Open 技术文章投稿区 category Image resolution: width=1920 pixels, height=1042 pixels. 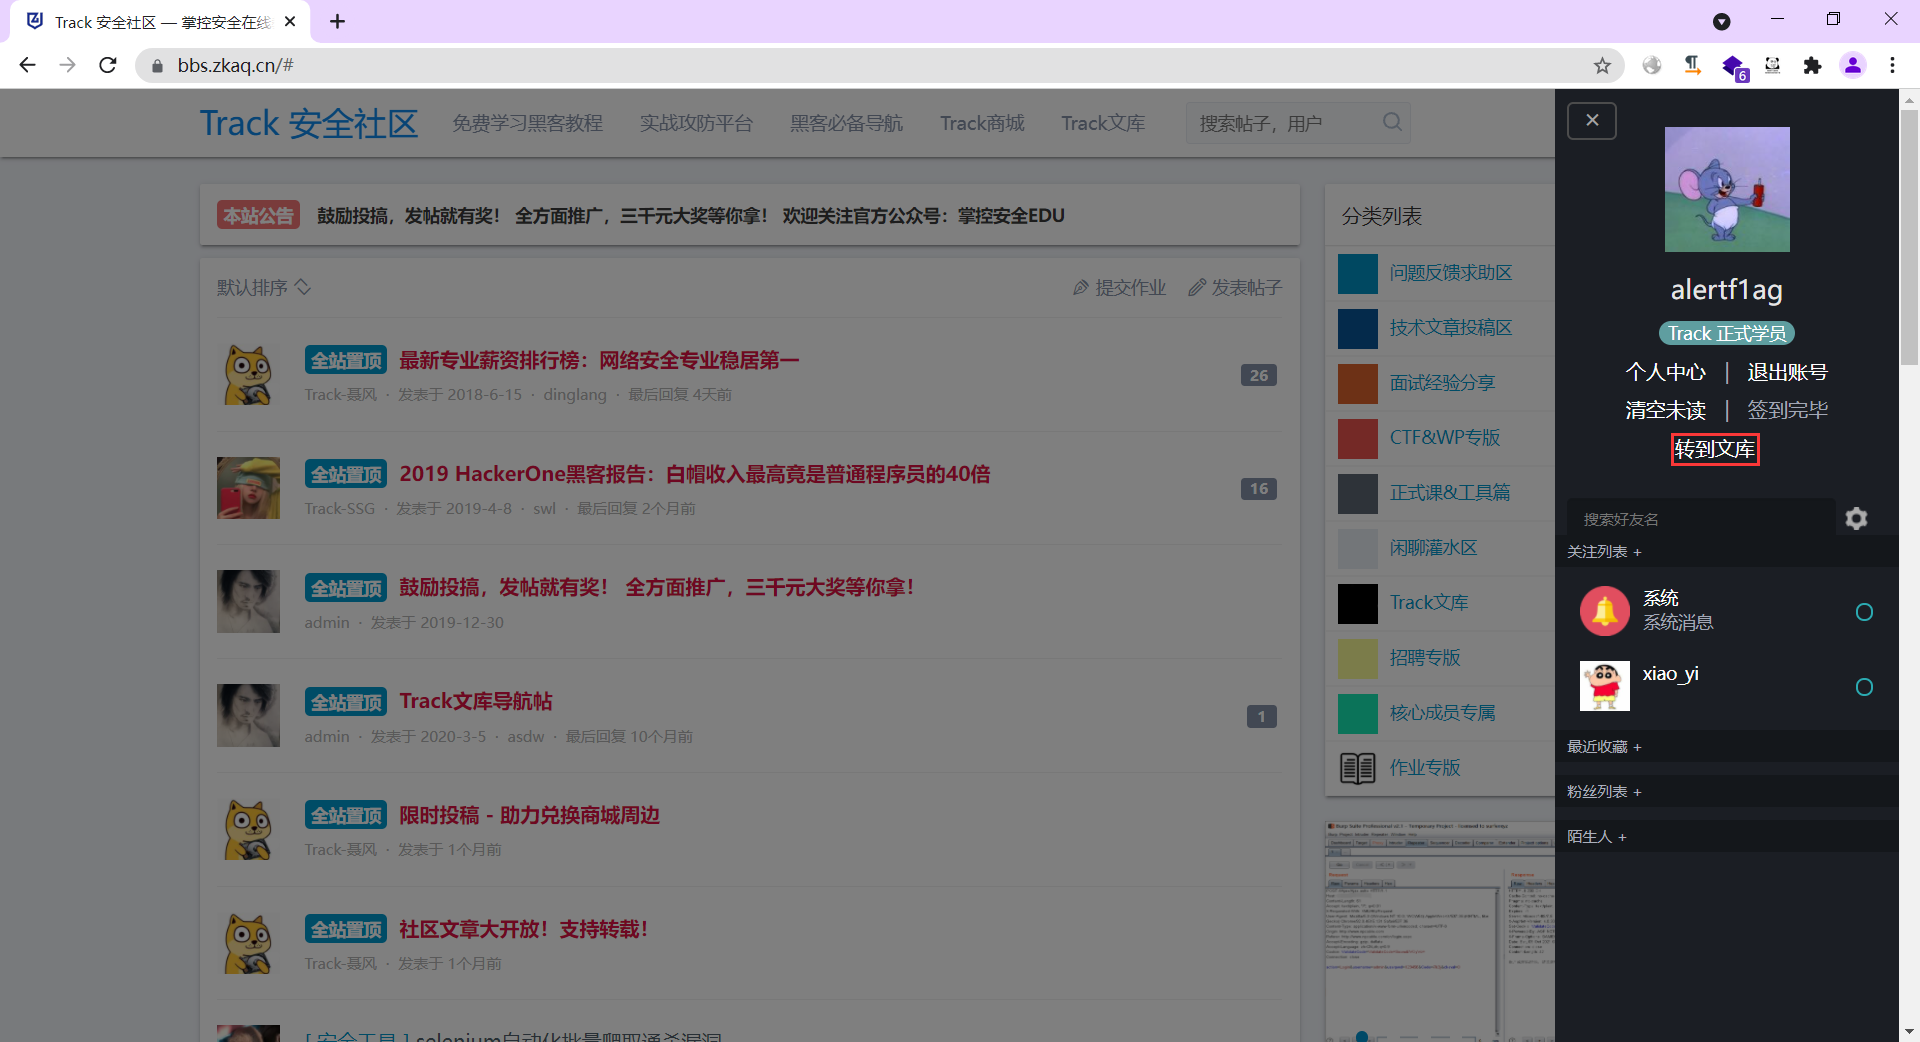coord(1450,328)
